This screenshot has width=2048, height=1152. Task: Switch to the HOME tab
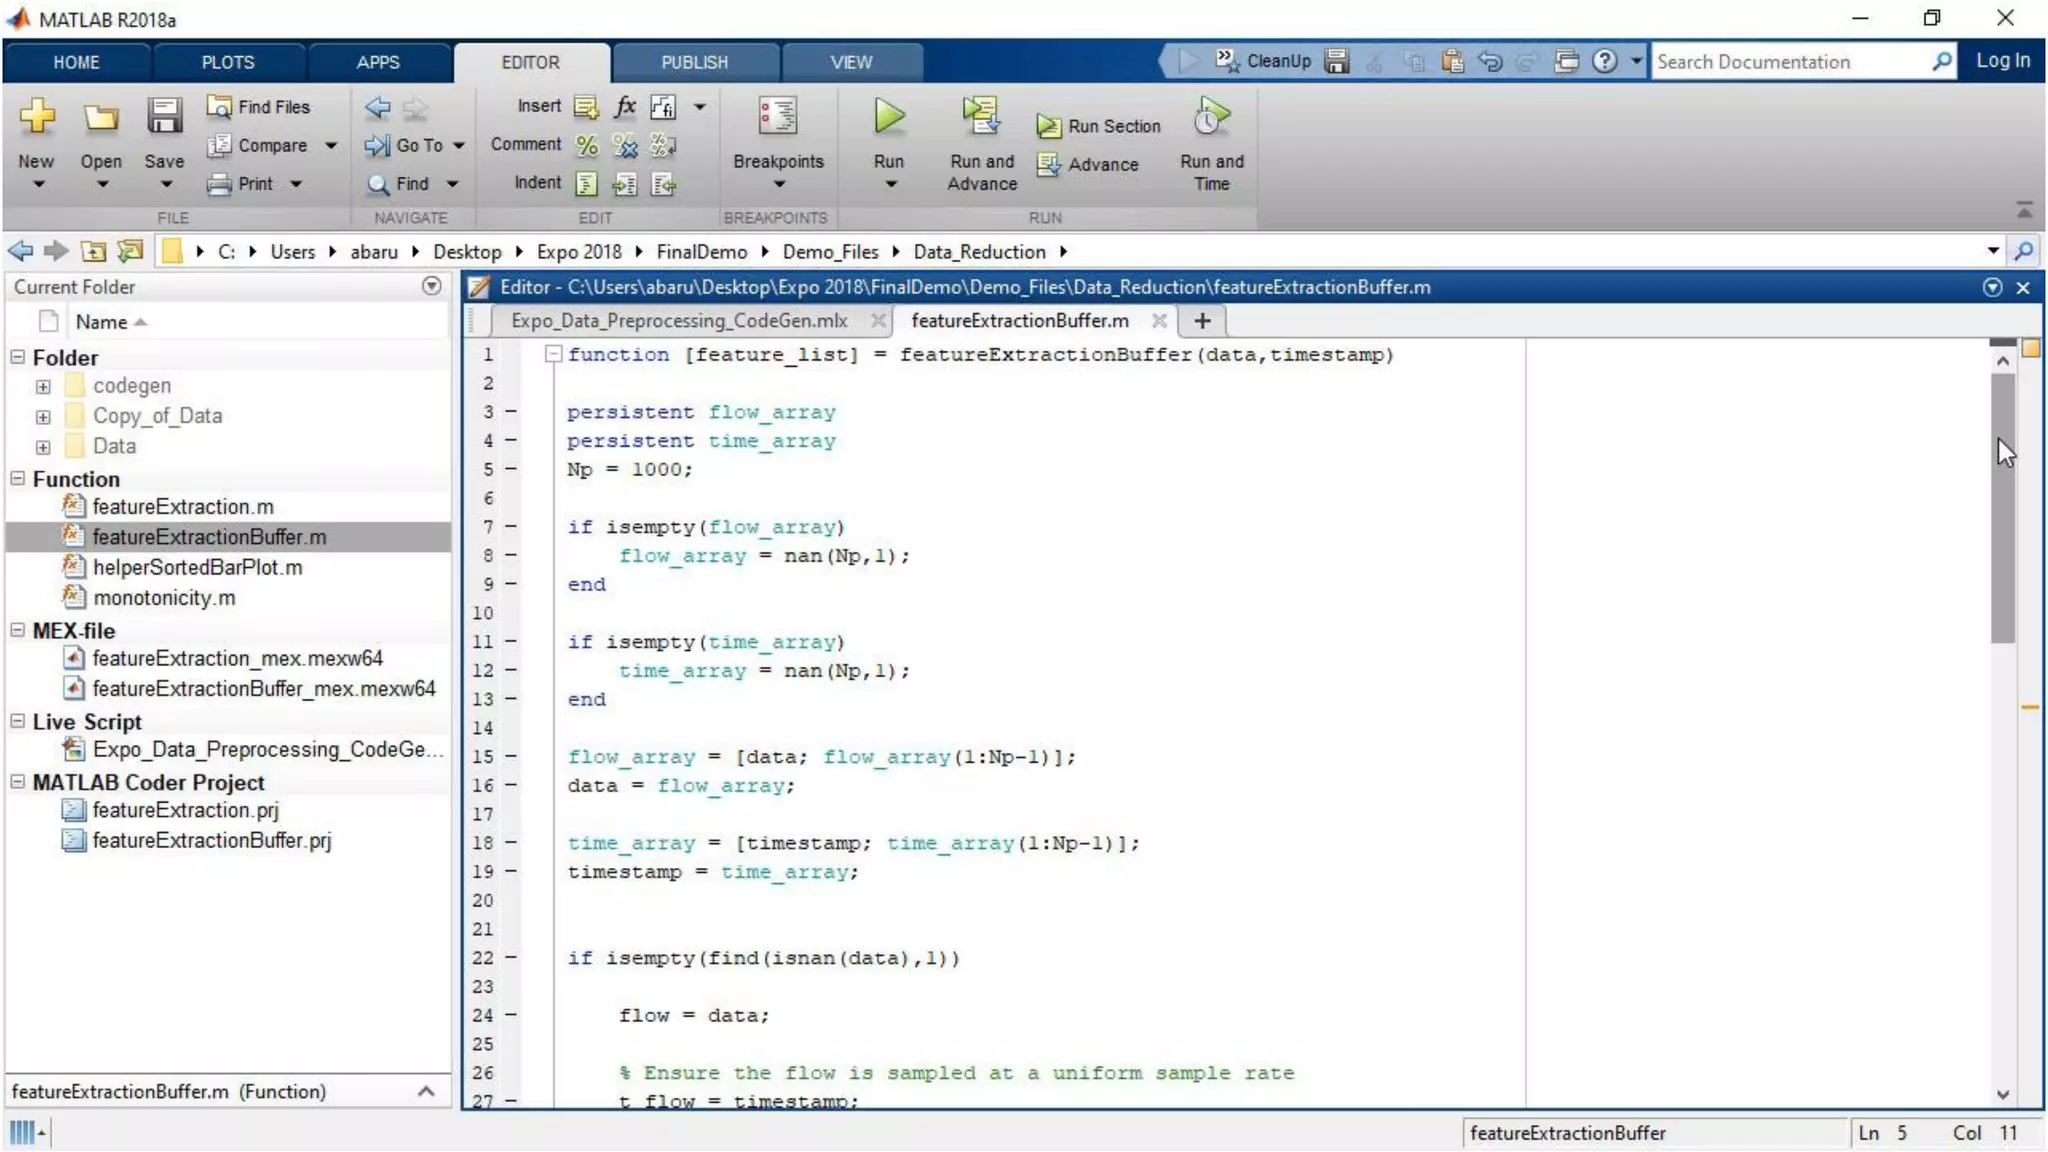[x=76, y=62]
